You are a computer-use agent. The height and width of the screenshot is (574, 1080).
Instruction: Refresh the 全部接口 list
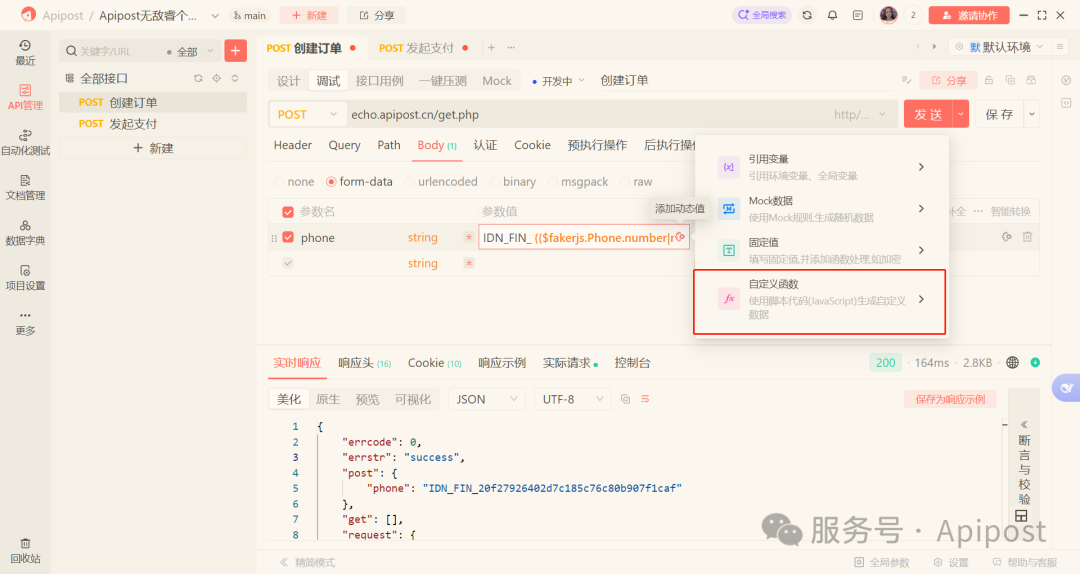click(198, 79)
